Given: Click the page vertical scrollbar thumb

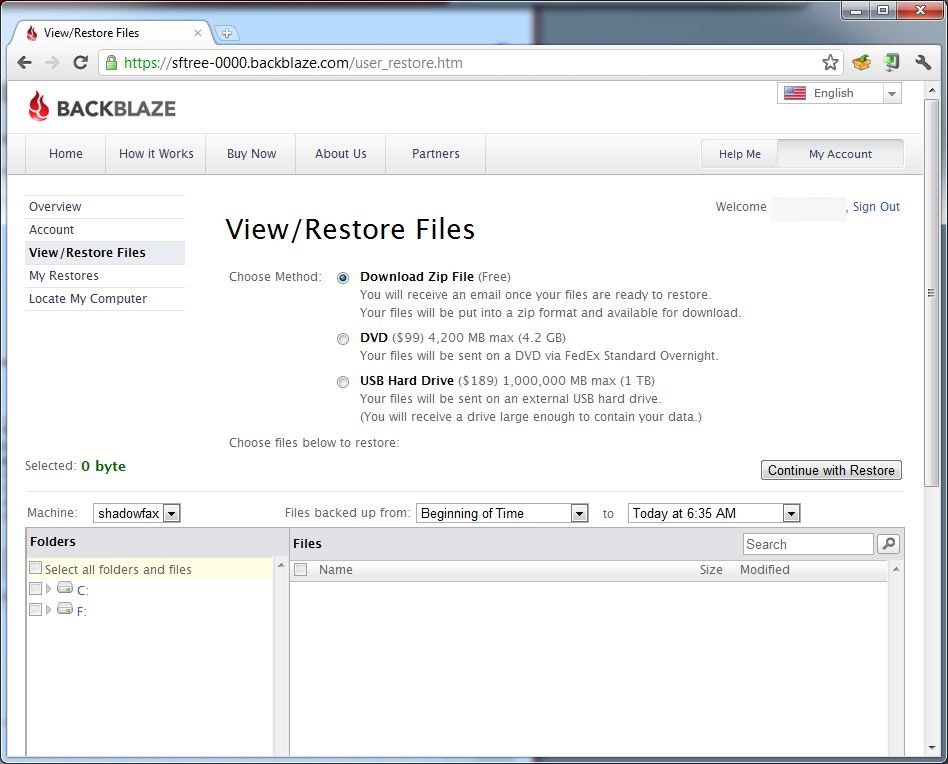Looking at the screenshot, I should (932, 293).
